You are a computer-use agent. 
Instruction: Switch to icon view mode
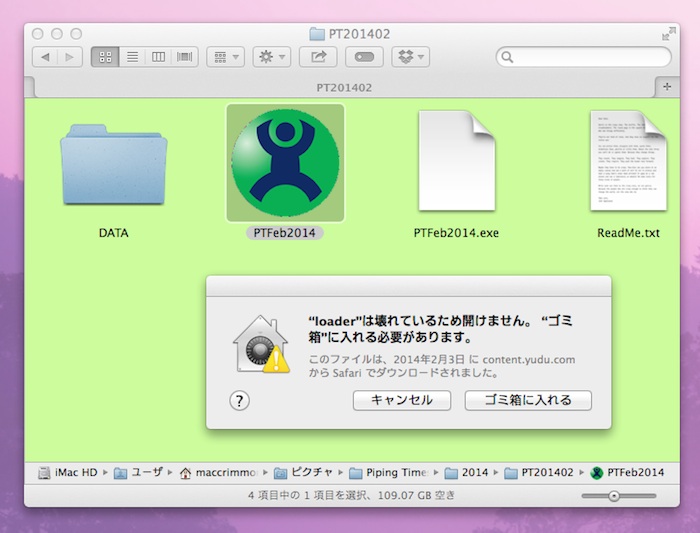[x=105, y=57]
